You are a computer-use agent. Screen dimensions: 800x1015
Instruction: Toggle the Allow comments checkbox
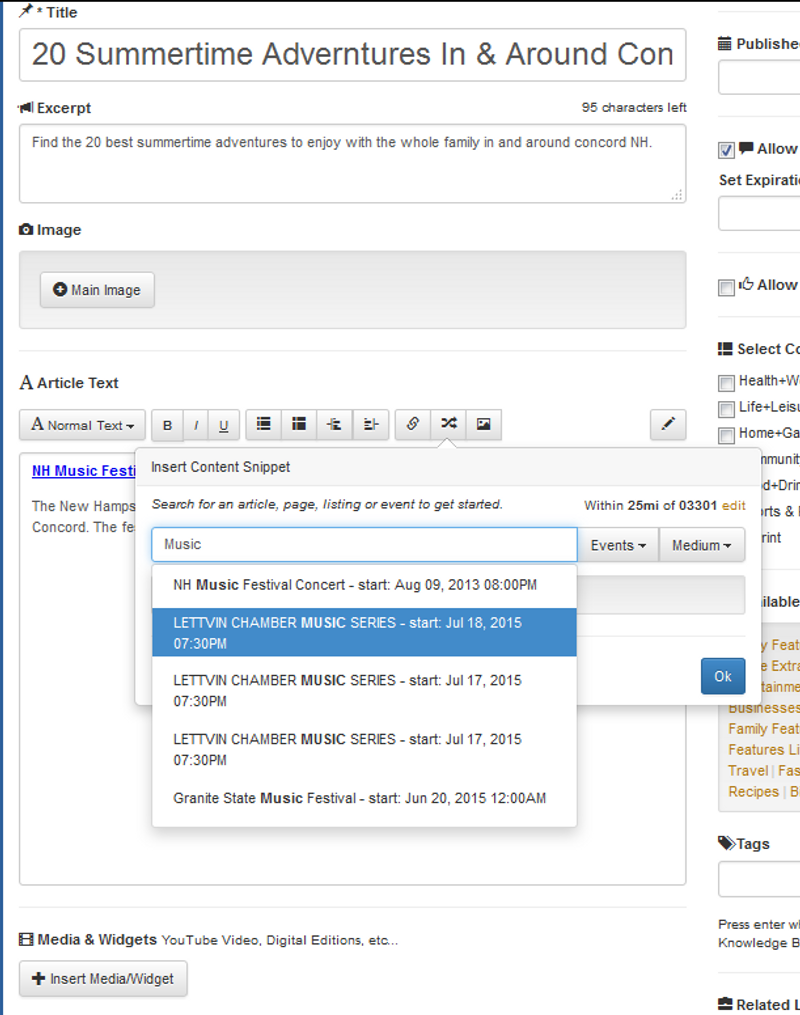726,151
